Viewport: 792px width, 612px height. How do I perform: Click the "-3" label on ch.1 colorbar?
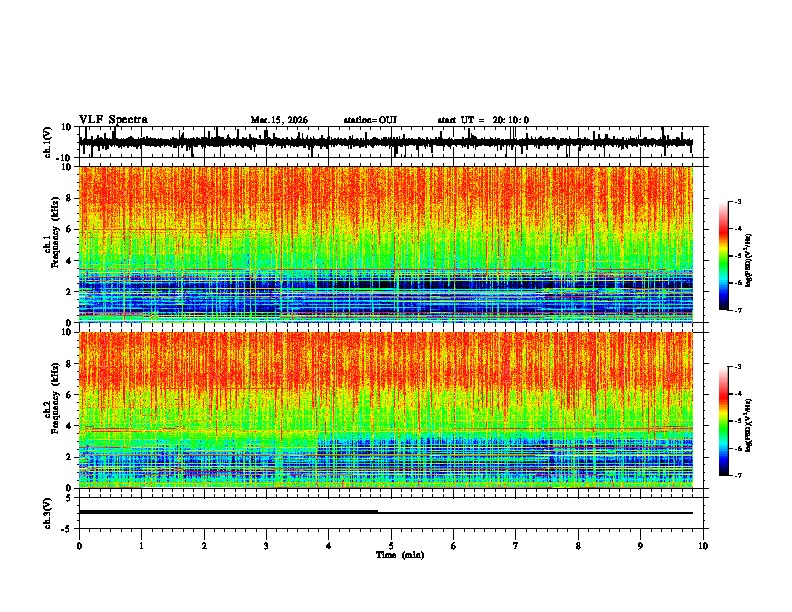pos(738,202)
